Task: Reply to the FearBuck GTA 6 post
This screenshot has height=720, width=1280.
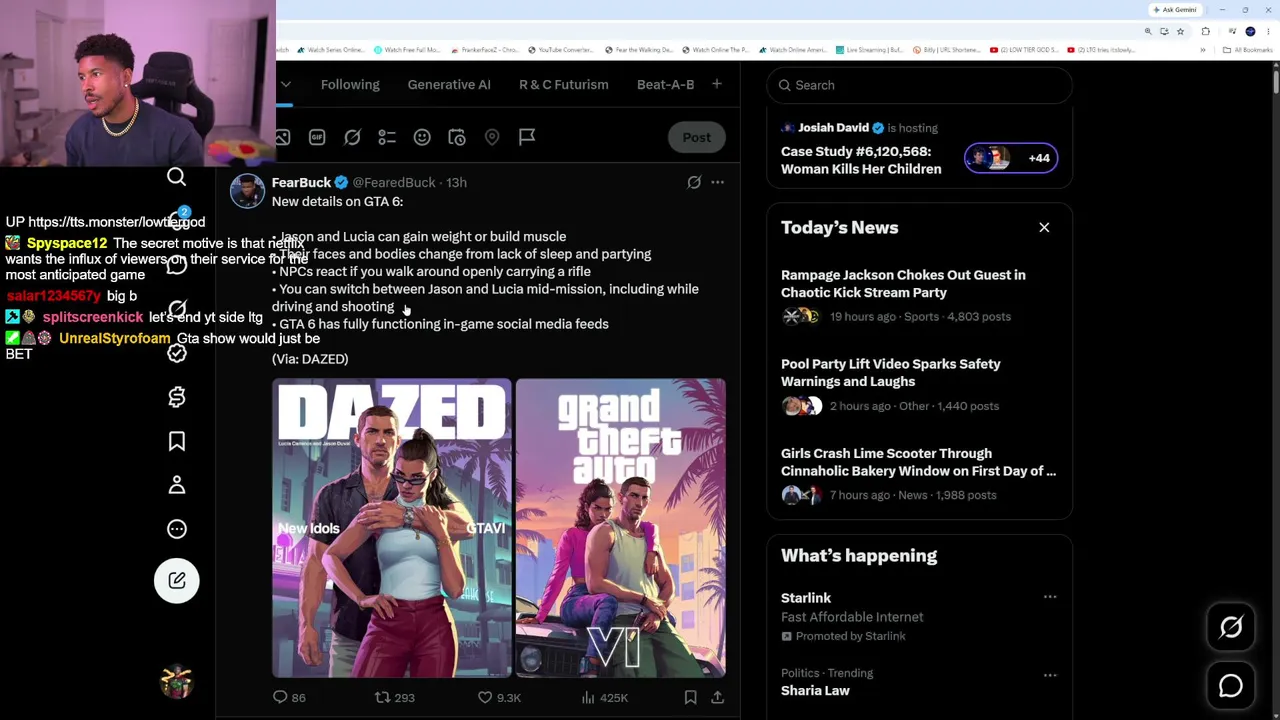Action: click(289, 698)
